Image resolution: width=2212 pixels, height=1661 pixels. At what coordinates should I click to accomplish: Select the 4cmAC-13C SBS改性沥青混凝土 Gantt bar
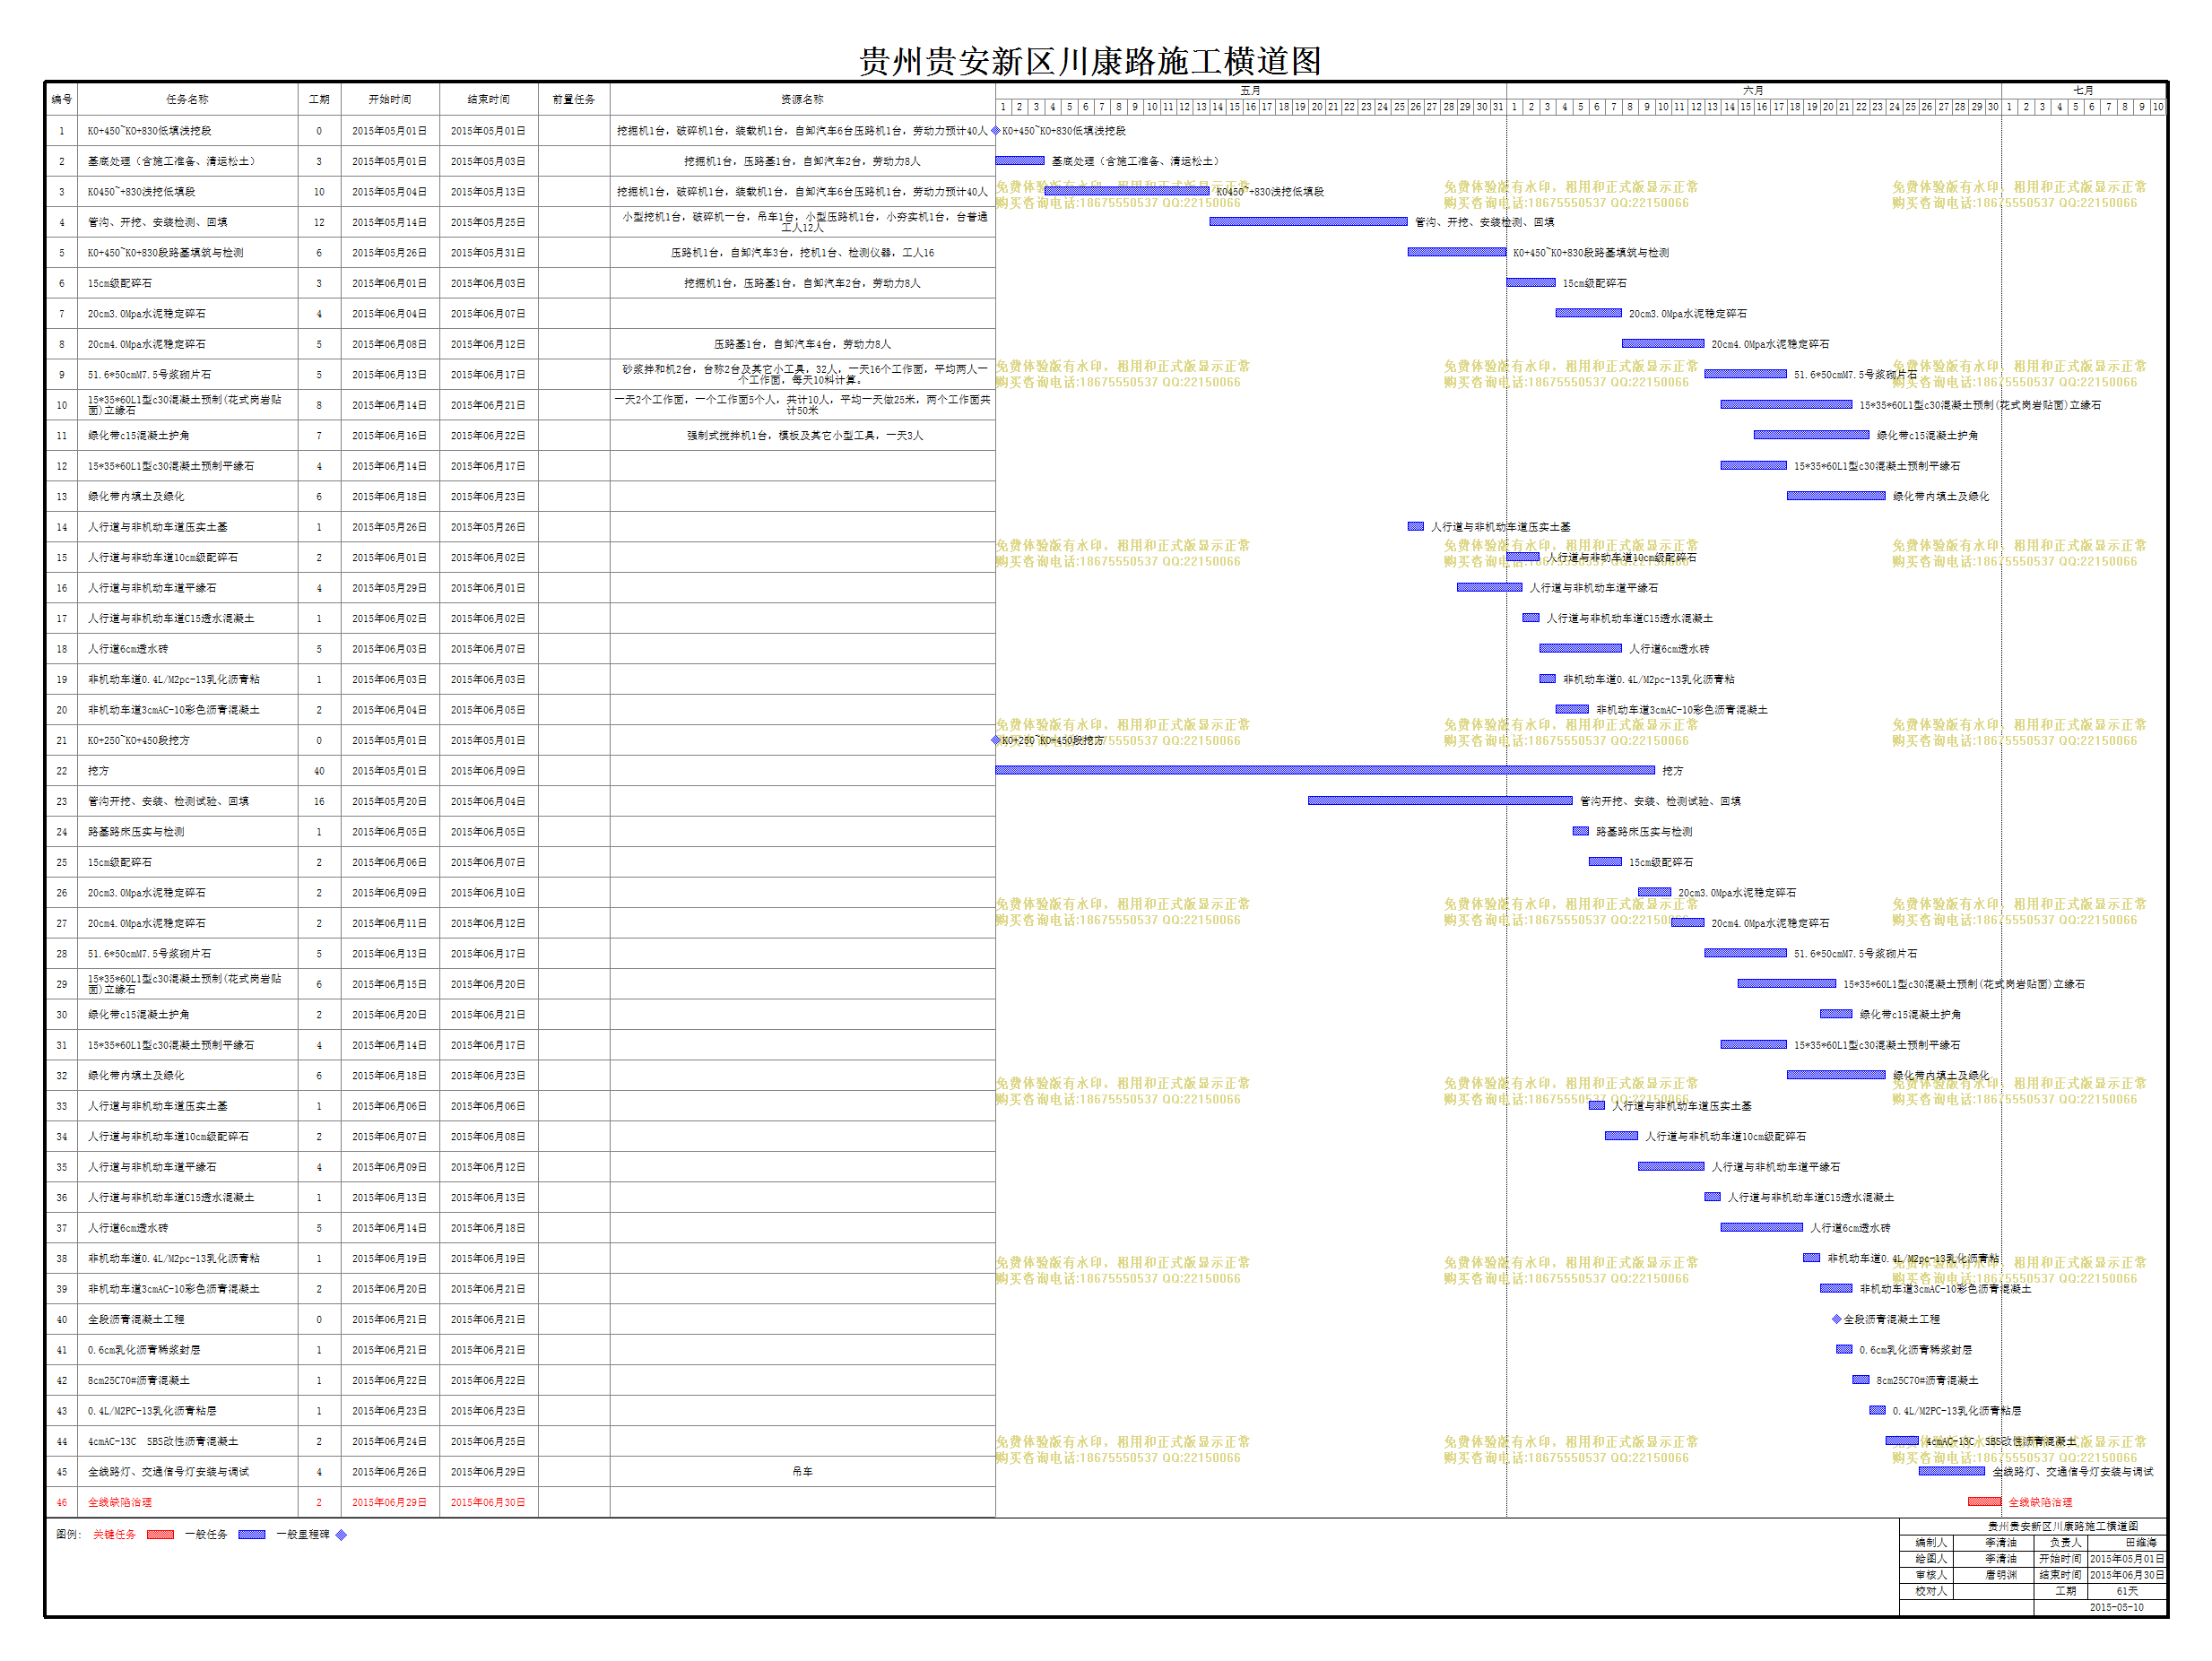(1902, 1442)
